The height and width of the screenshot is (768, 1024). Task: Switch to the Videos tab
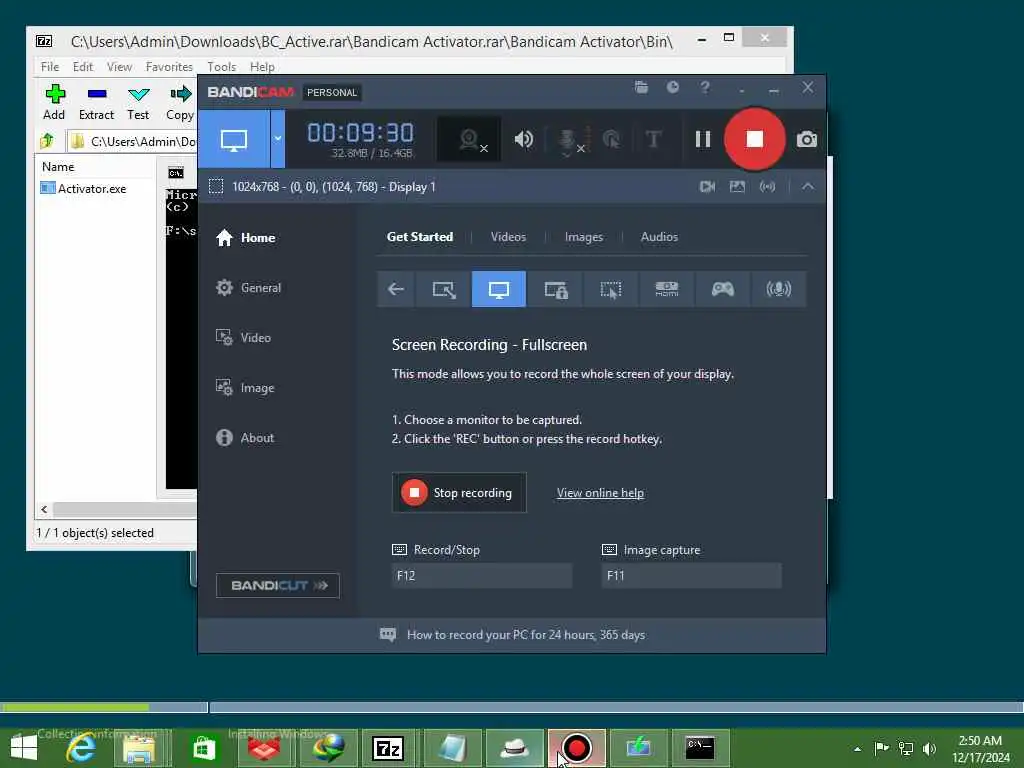(x=508, y=237)
